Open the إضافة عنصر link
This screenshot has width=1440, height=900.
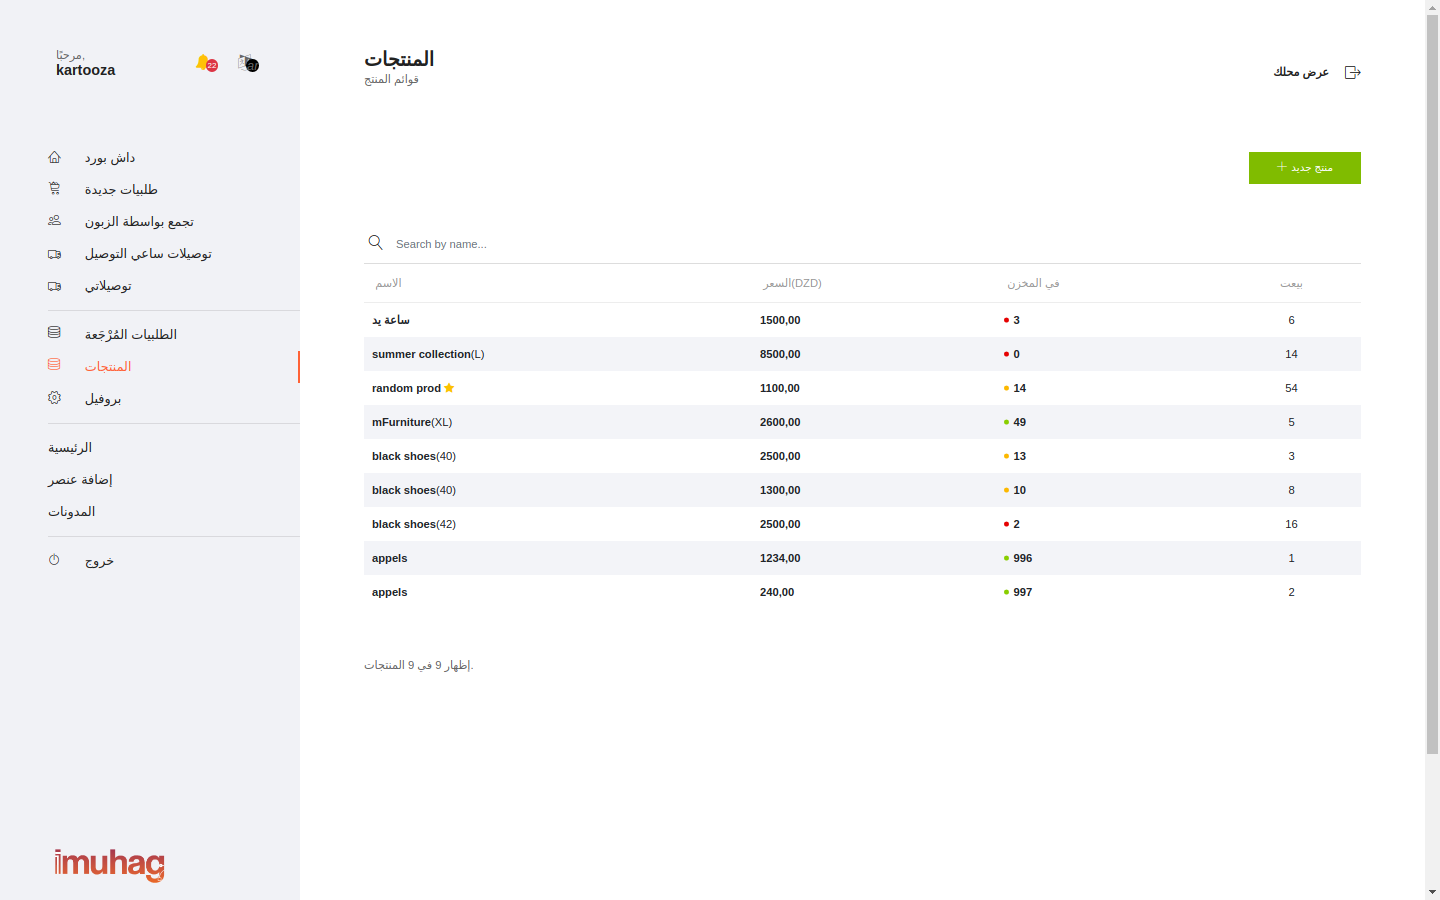point(80,480)
